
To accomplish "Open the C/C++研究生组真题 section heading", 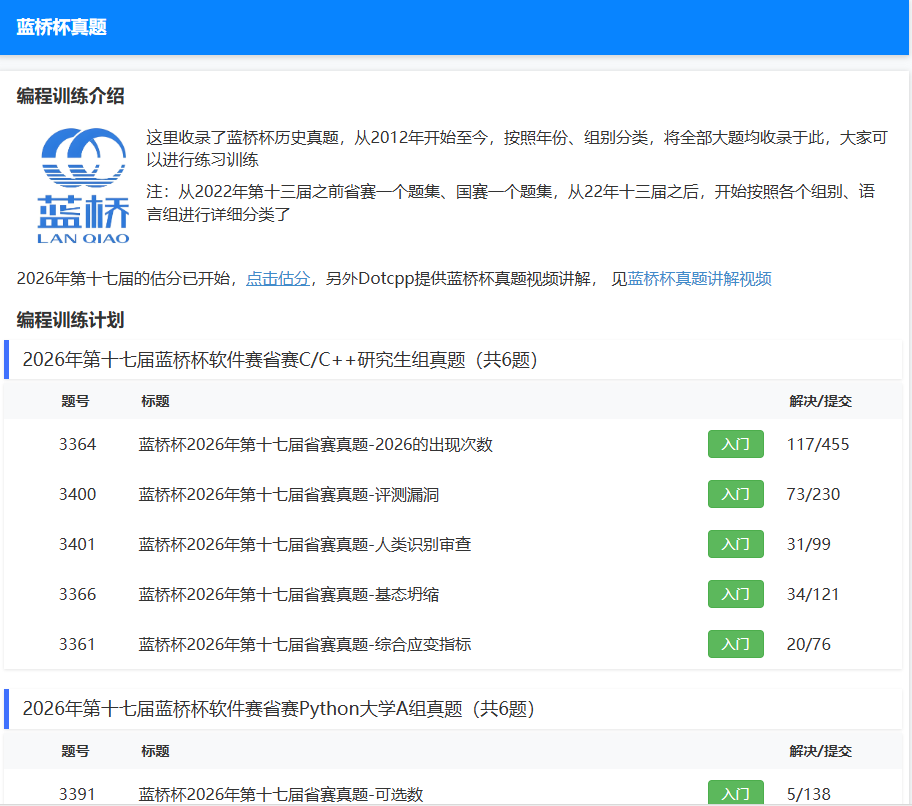I will [279, 360].
